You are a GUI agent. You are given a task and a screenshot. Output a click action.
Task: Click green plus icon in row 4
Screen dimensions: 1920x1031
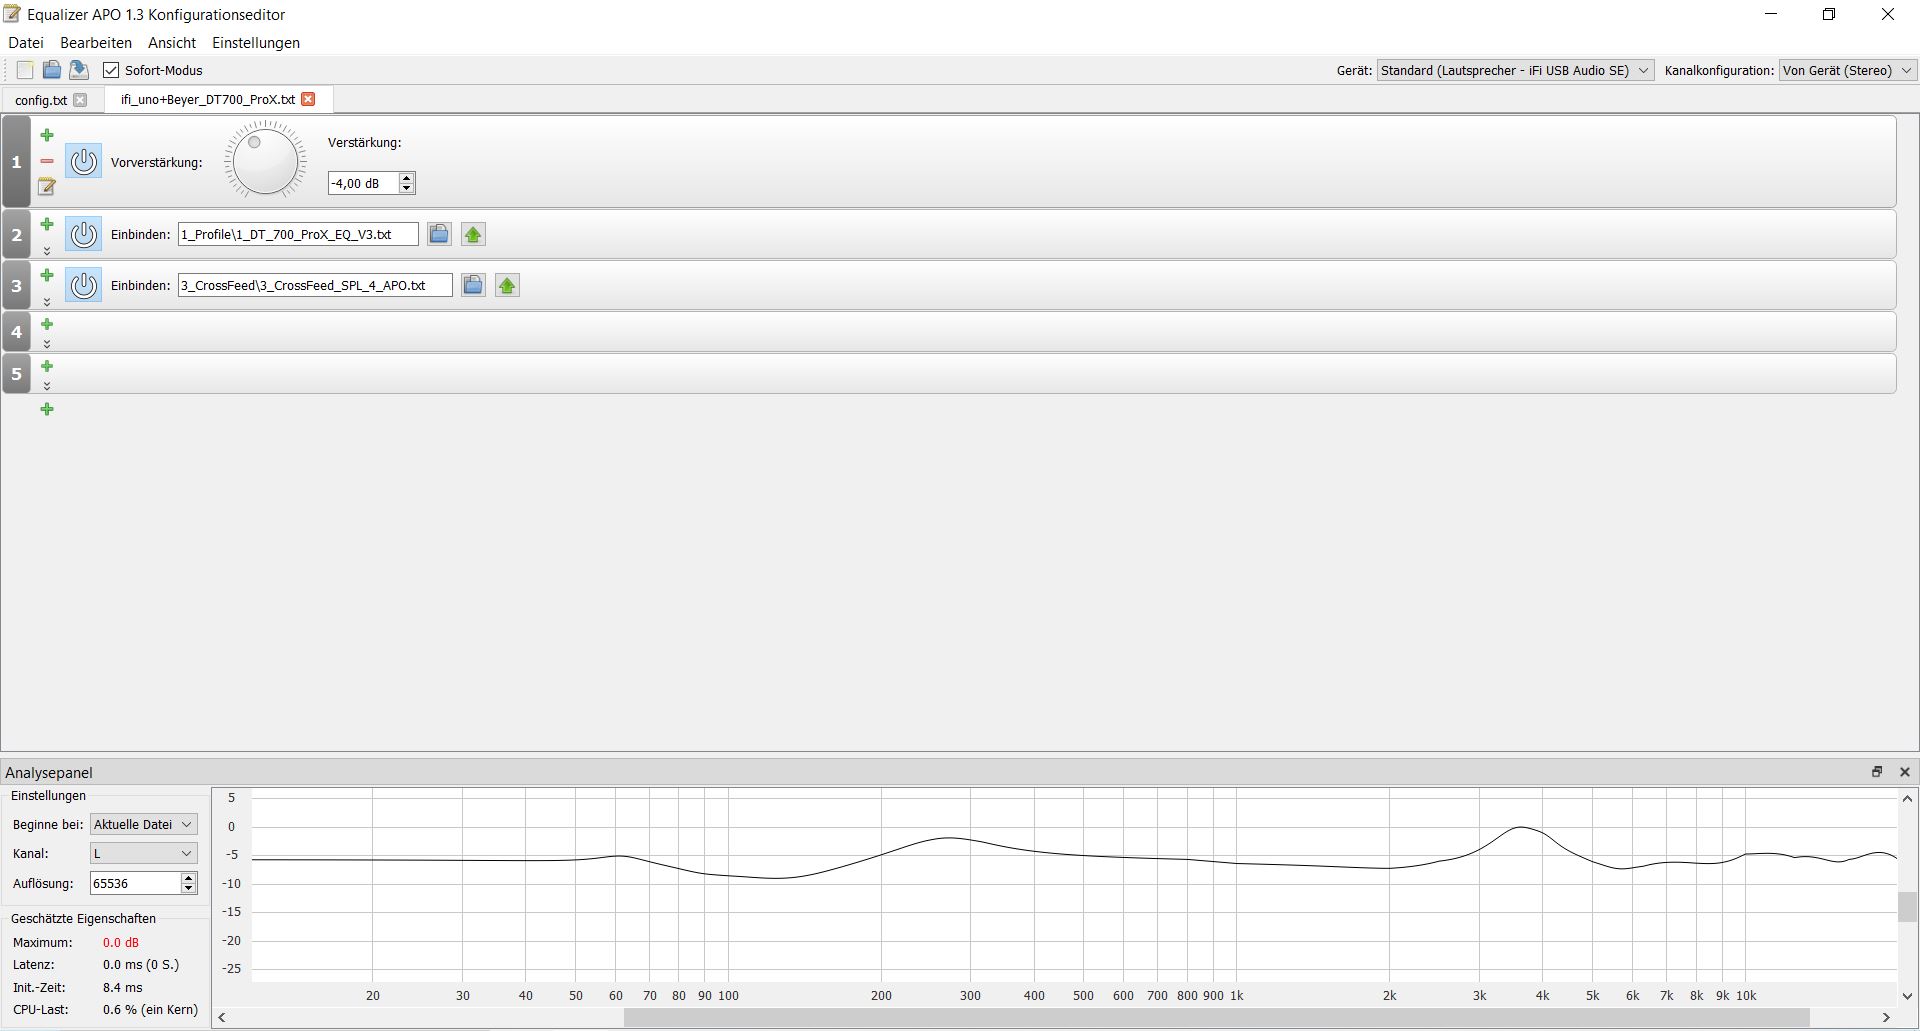click(x=47, y=324)
